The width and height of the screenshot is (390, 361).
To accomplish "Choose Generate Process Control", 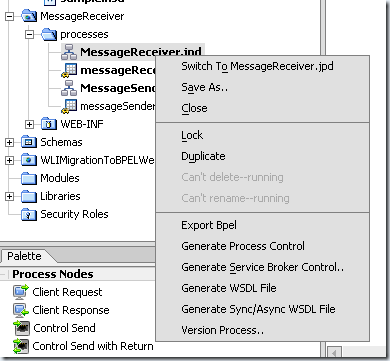I will [263, 246].
